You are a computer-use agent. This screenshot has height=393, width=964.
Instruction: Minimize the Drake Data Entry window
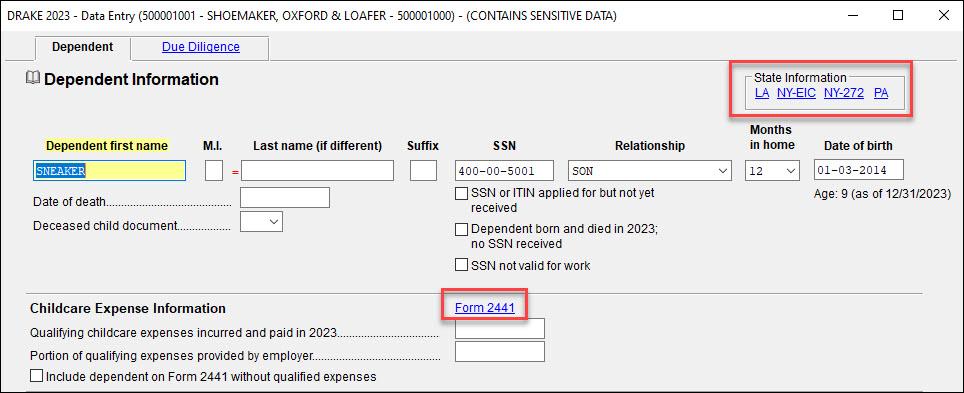tap(852, 16)
